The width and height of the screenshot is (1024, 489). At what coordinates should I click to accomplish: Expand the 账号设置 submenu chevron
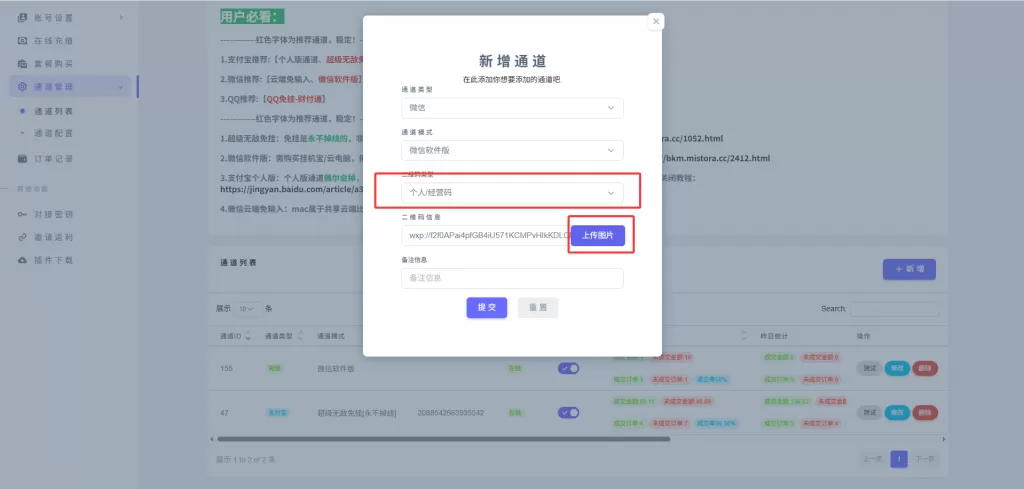(121, 18)
